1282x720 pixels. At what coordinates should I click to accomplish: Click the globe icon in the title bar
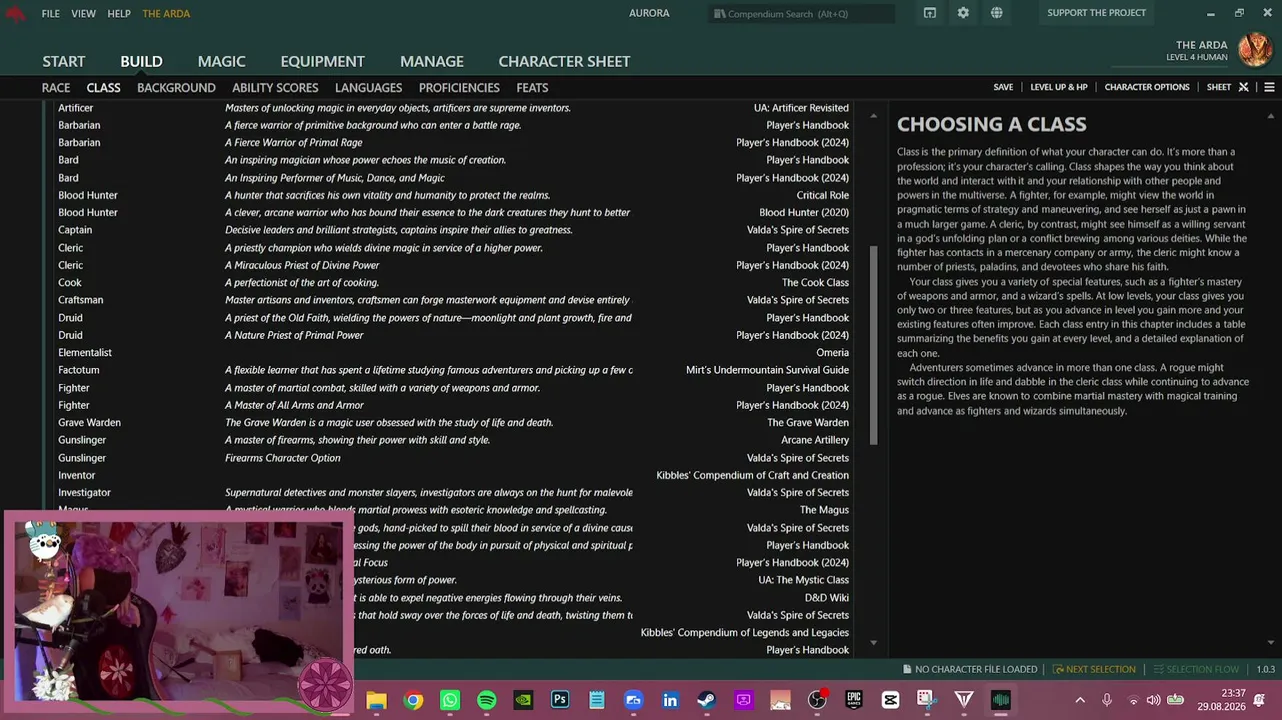(x=997, y=13)
